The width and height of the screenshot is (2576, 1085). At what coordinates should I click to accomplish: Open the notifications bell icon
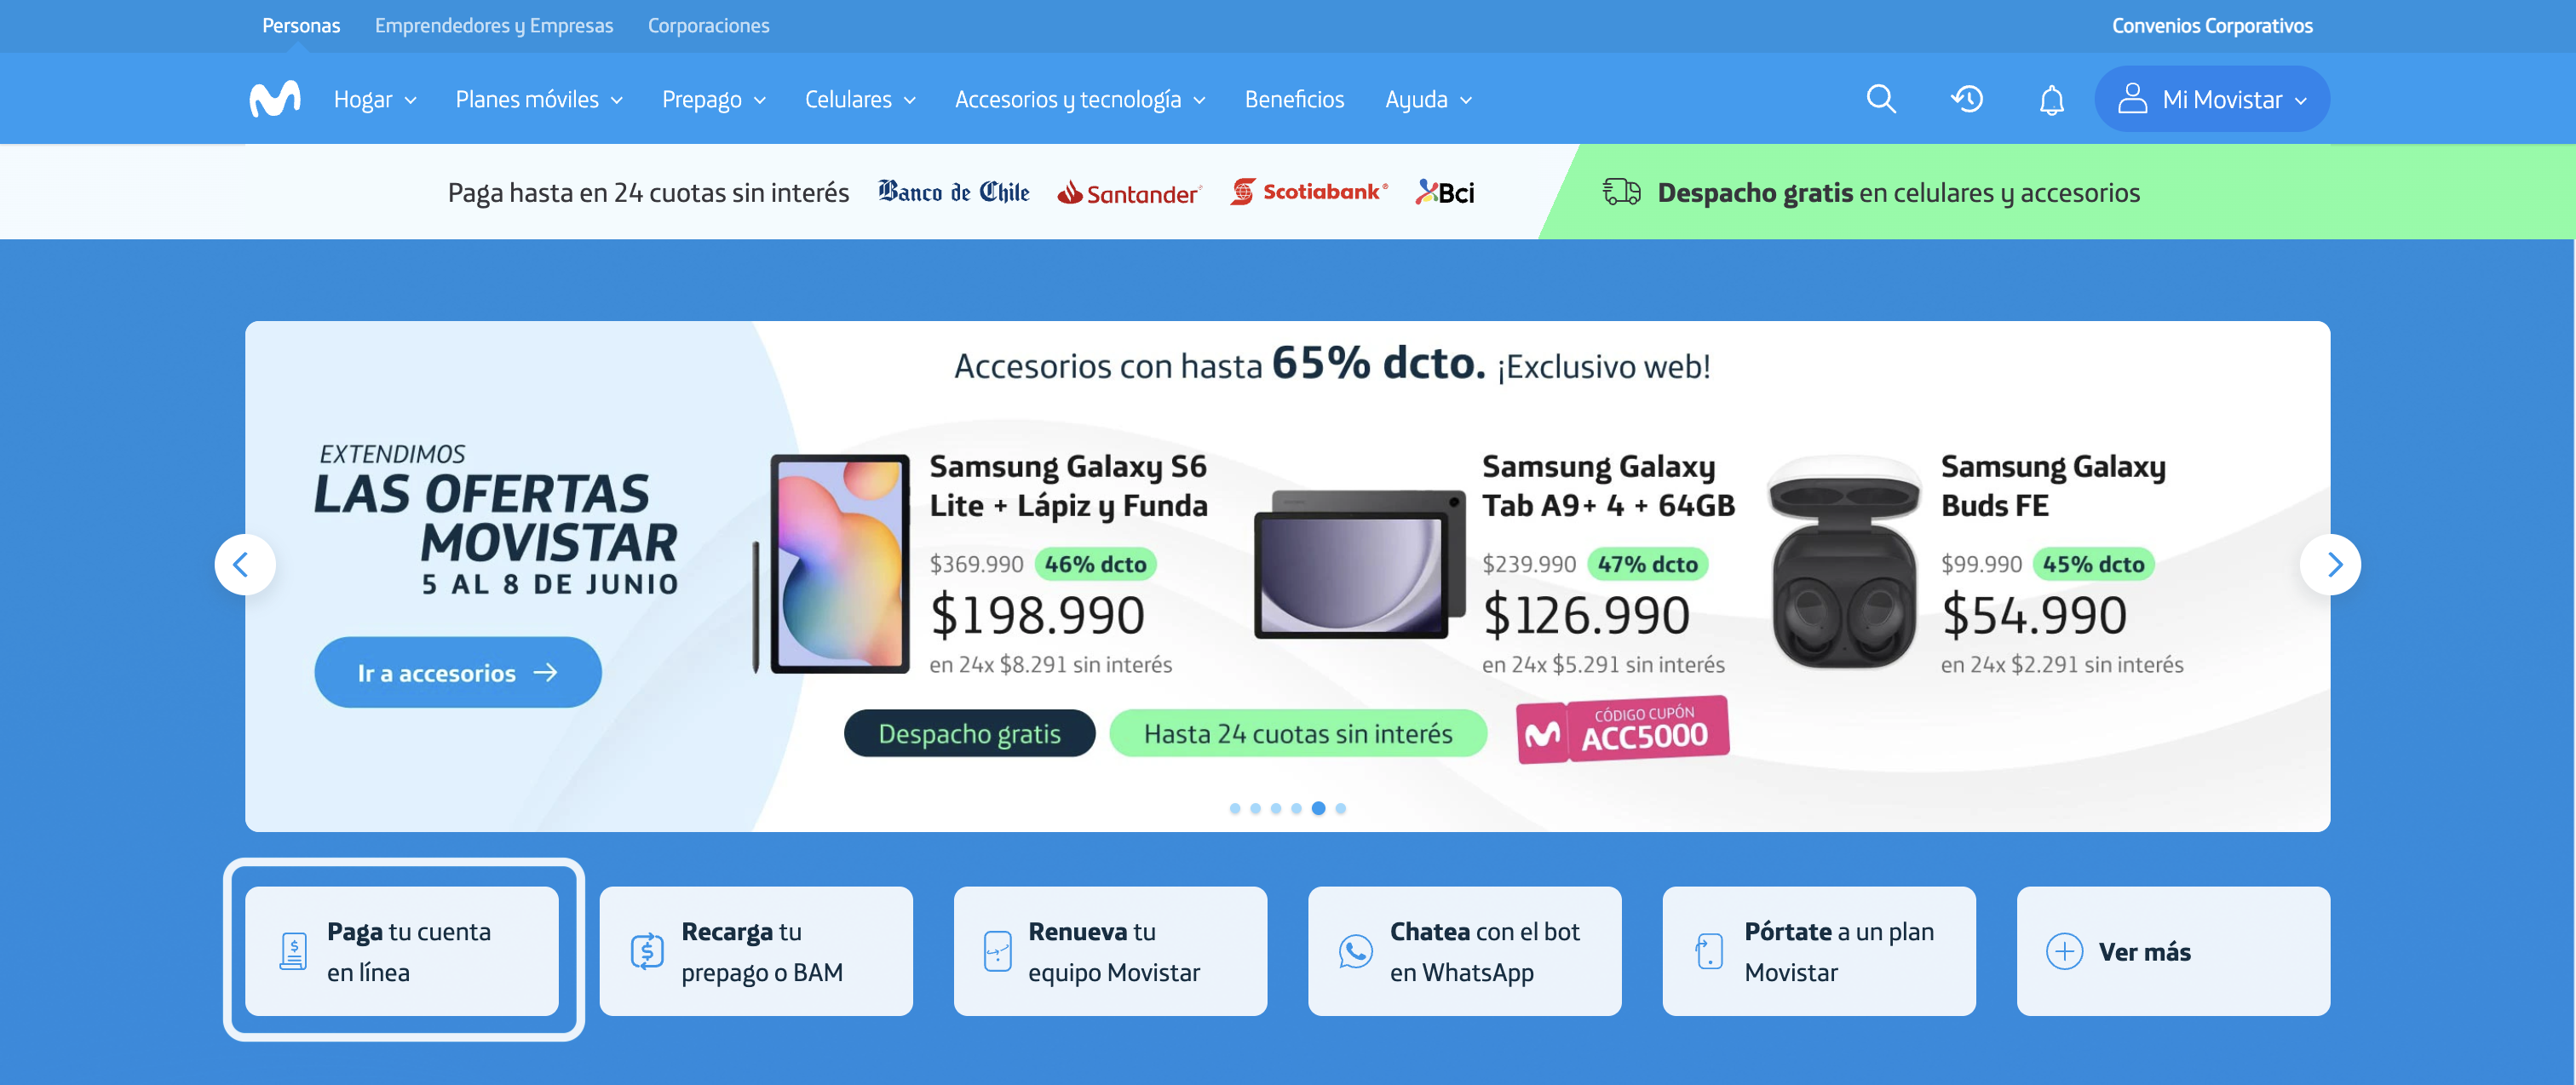[x=2051, y=100]
